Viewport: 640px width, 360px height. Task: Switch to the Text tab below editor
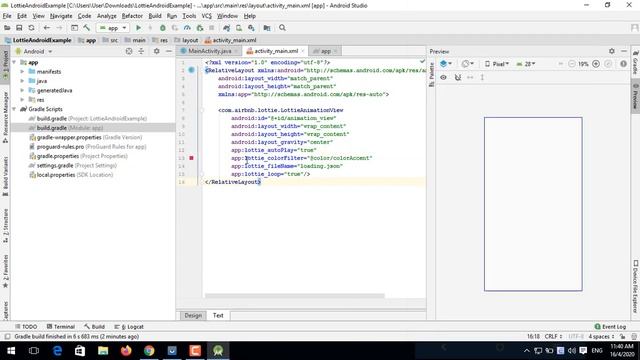[x=218, y=316]
